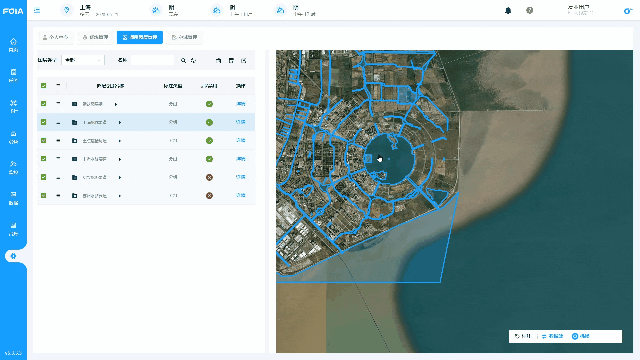Screen dimensions: 640x360
Task: Click the blue circular-icon button in map toolbar
Action: pos(580,336)
